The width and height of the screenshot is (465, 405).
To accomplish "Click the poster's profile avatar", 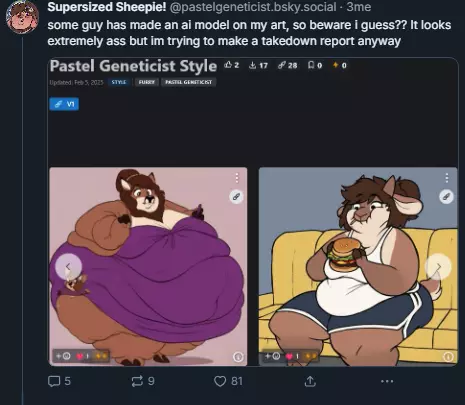I will click(22, 17).
